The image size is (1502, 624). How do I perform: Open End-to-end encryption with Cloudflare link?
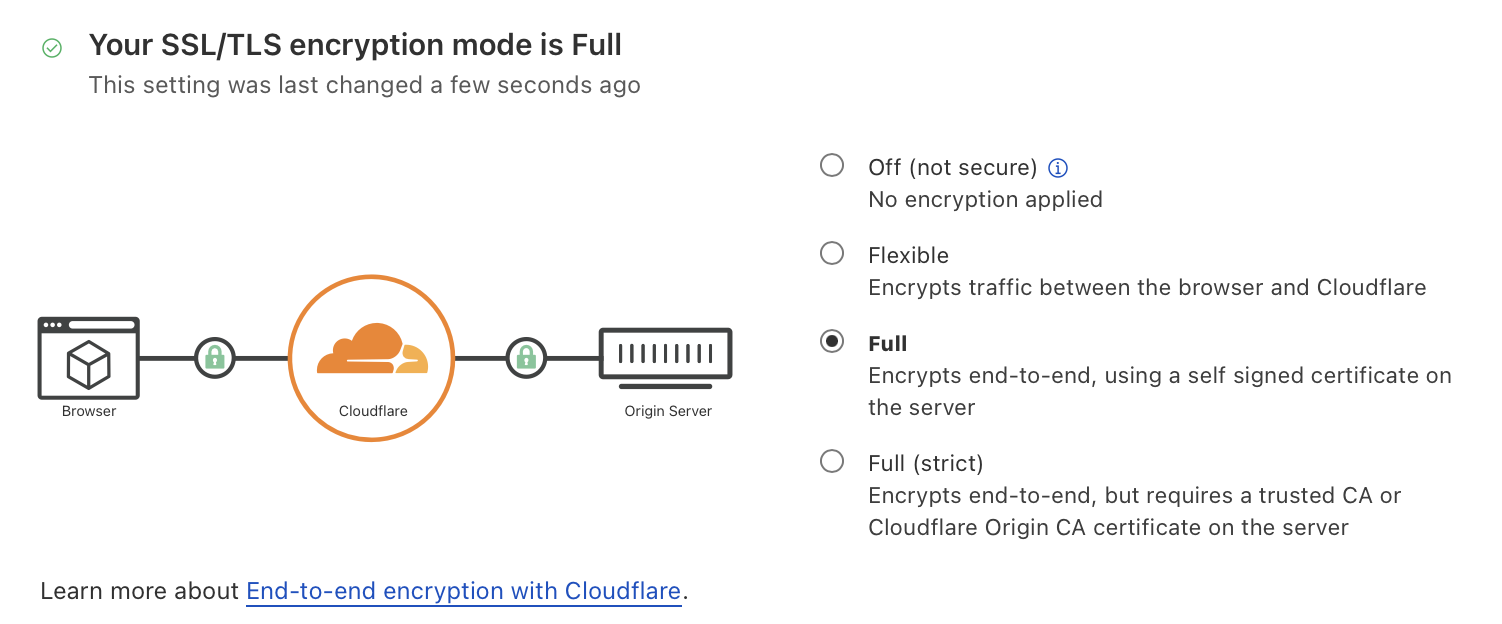[x=464, y=591]
